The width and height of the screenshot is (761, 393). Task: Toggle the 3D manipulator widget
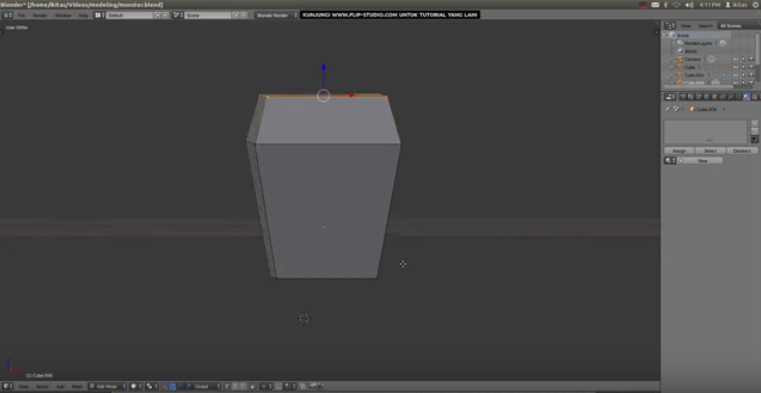tap(164, 386)
